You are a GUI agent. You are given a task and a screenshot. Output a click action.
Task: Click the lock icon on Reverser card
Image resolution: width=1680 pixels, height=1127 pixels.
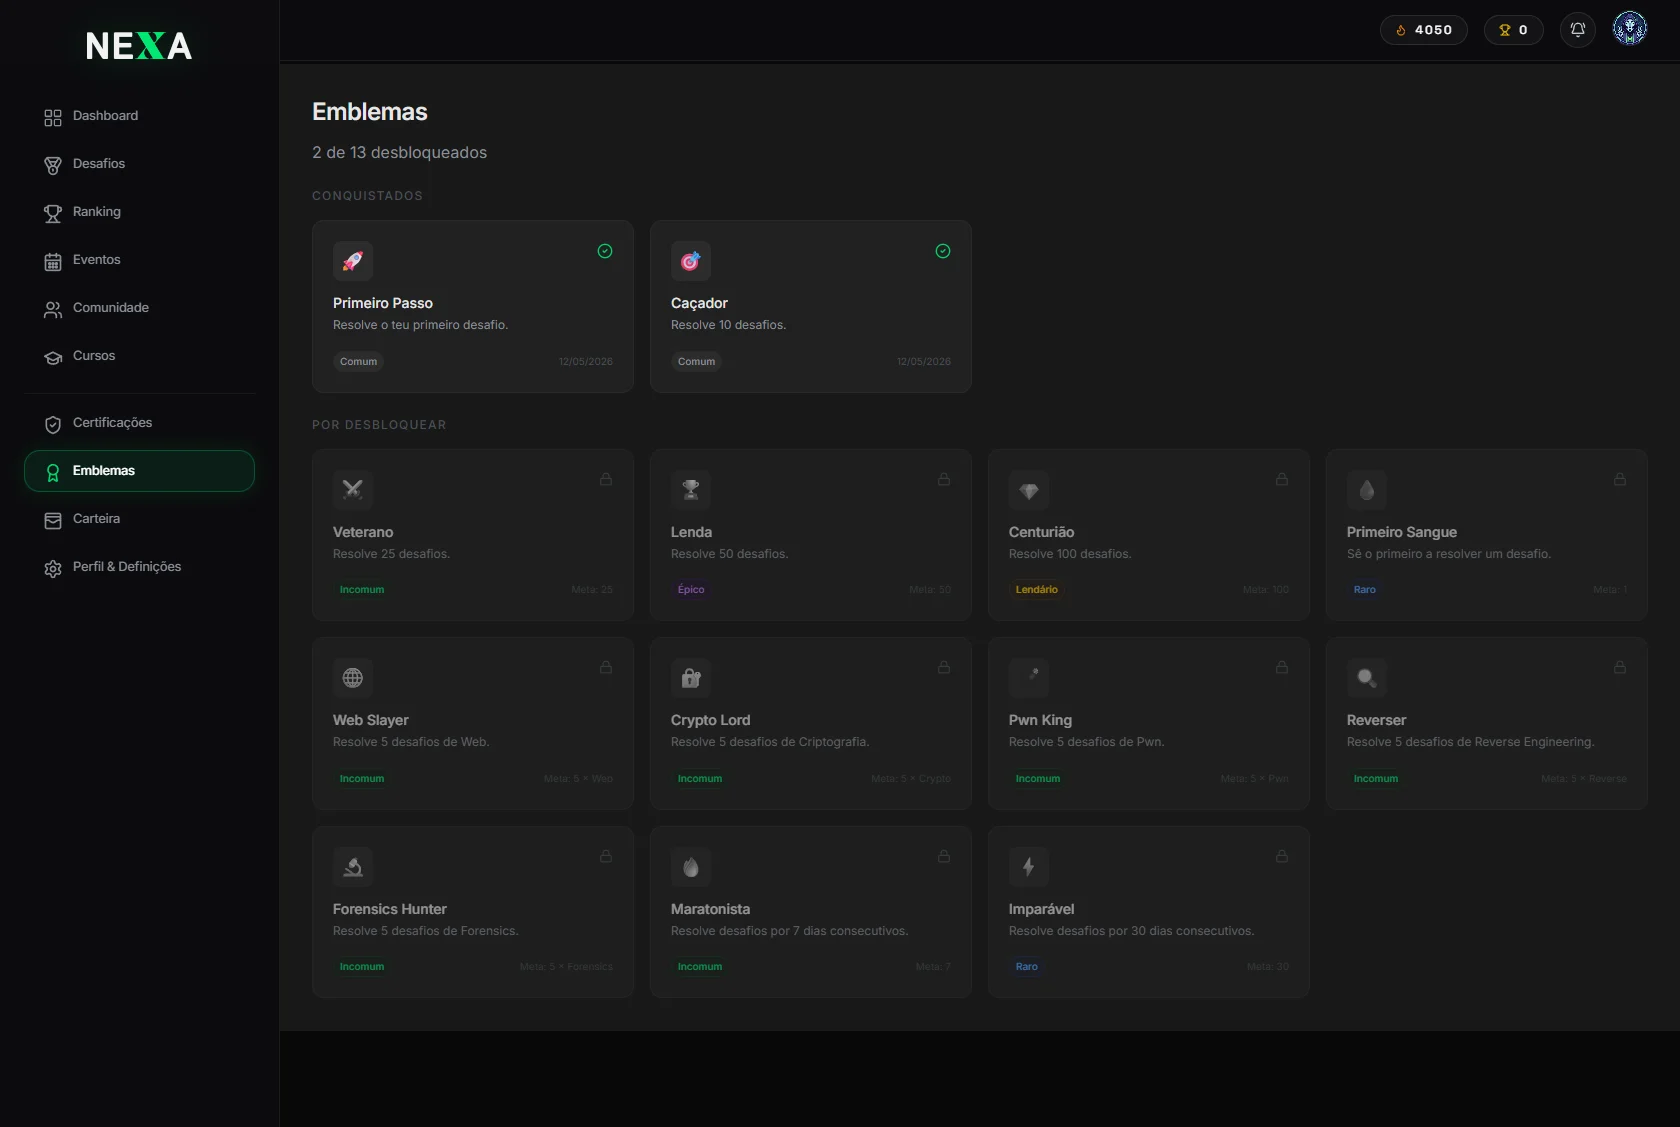tap(1620, 667)
